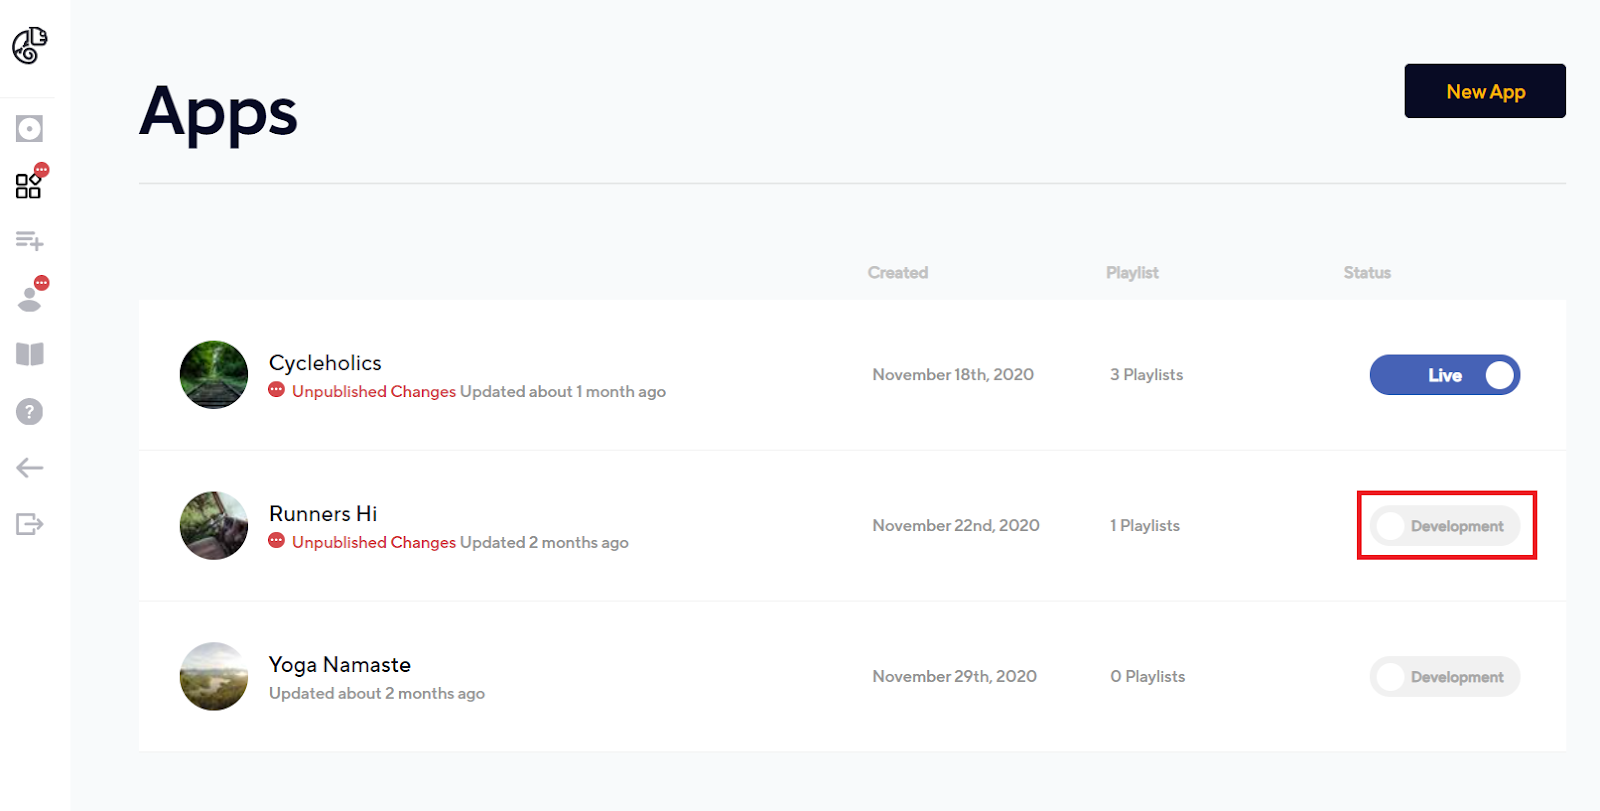The height and width of the screenshot is (811, 1600).
Task: Toggle Yoga Namaste Development status switch
Action: (x=1444, y=677)
